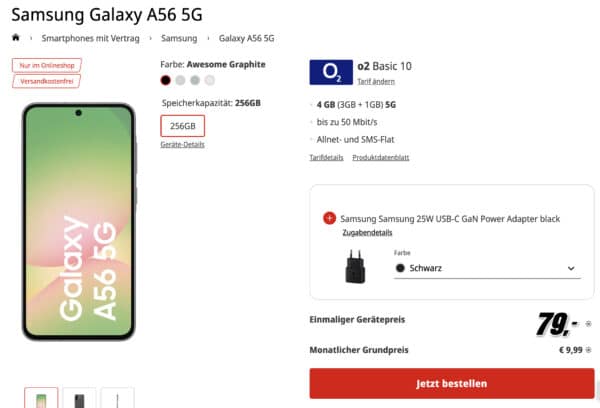Open the Geräte-Details link
Viewport: 600px width, 408px height.
pyautogui.click(x=183, y=145)
